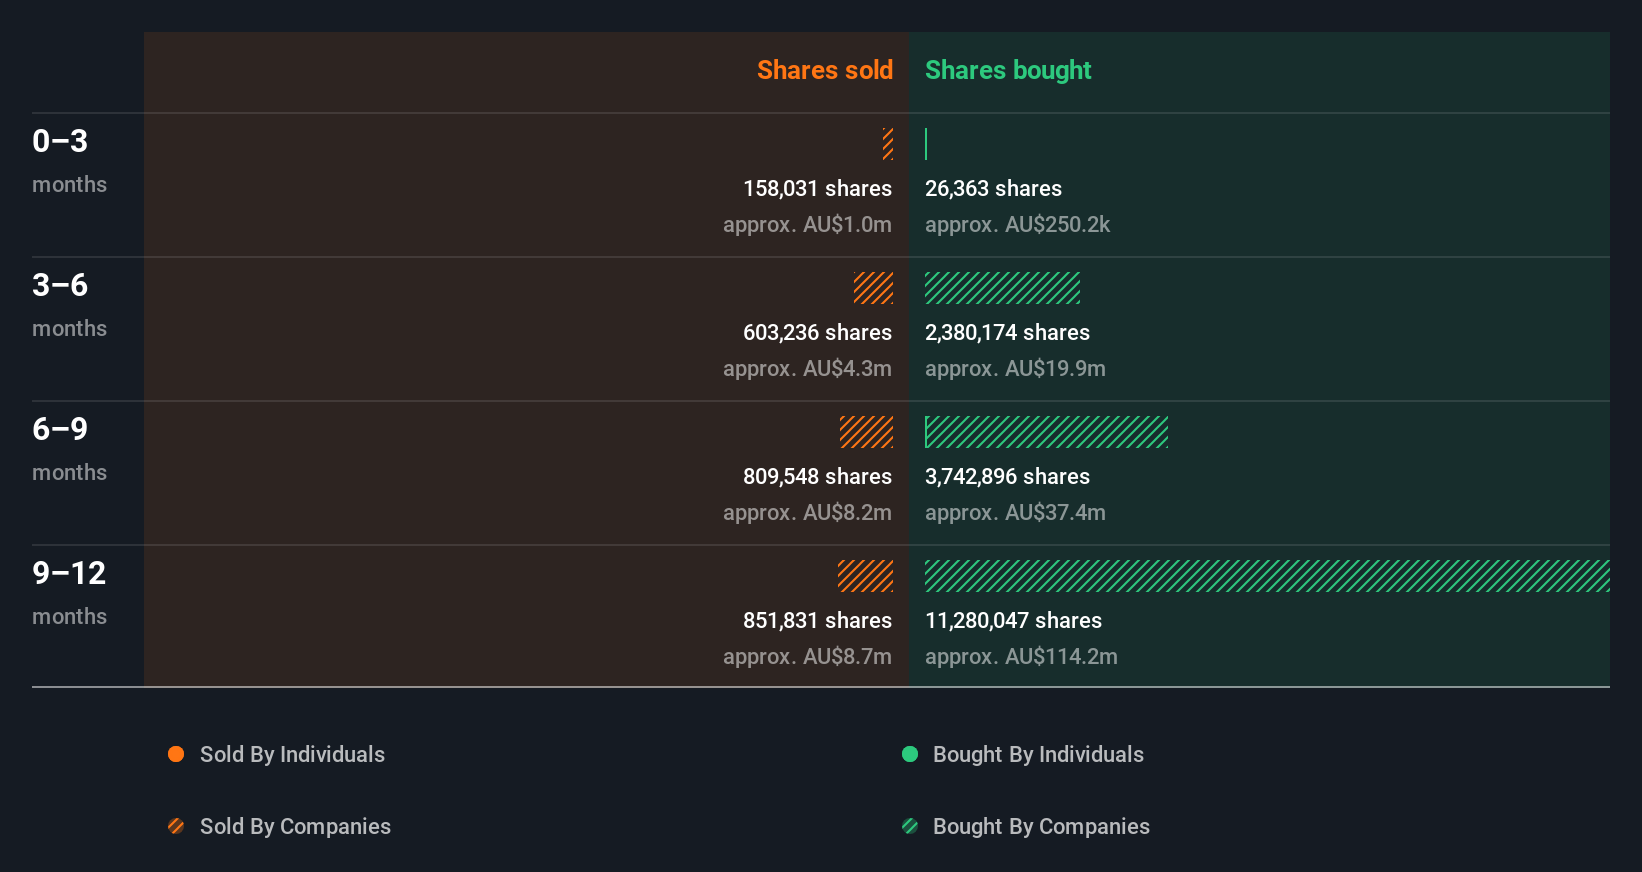
Task: Click the approx. AU$1.0m amount
Action: click(x=807, y=225)
